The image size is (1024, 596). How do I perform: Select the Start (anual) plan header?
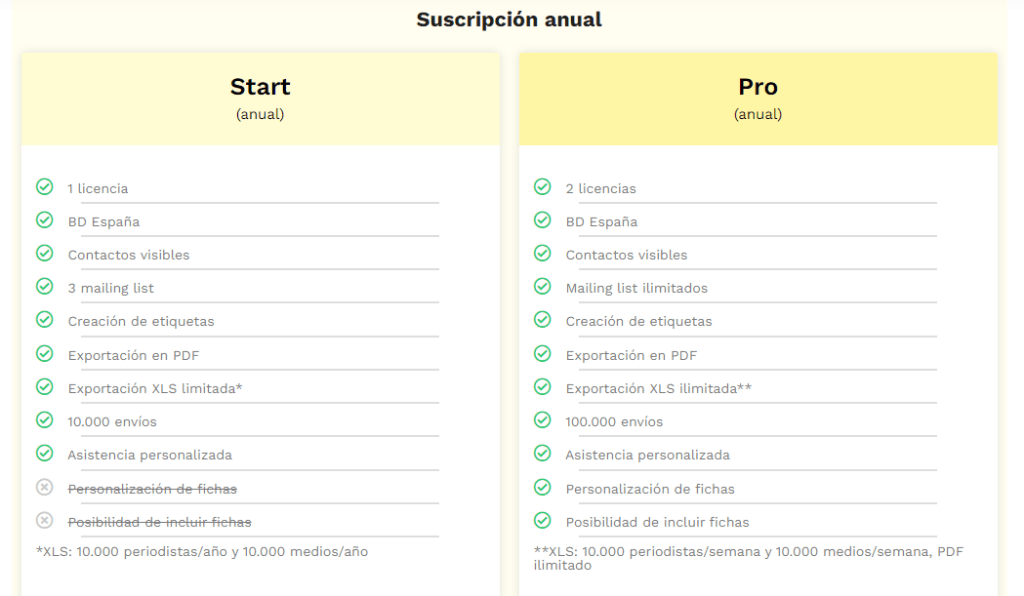pyautogui.click(x=261, y=99)
